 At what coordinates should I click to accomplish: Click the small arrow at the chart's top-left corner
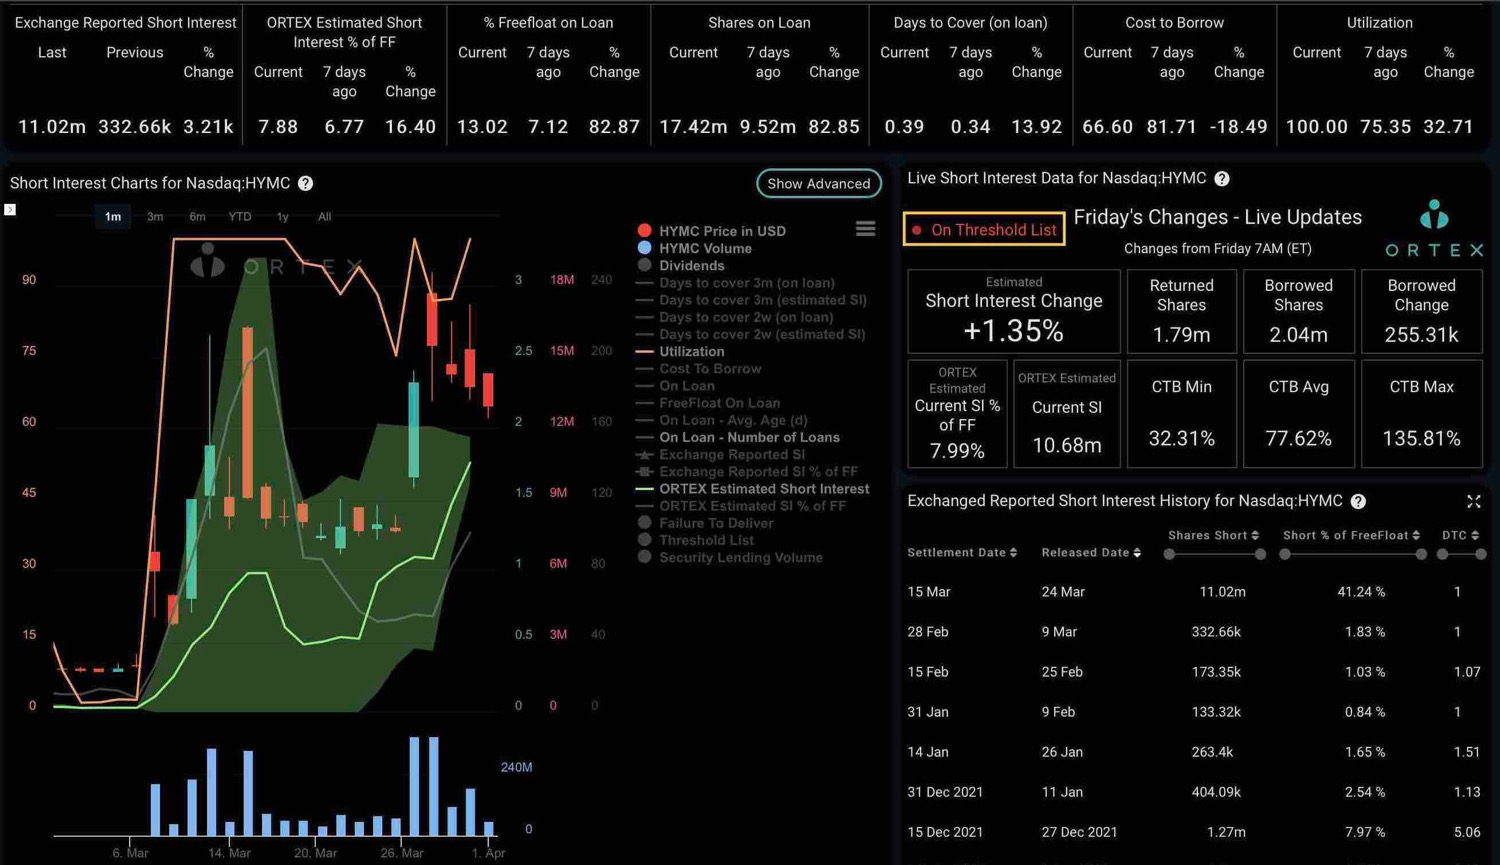[x=11, y=209]
